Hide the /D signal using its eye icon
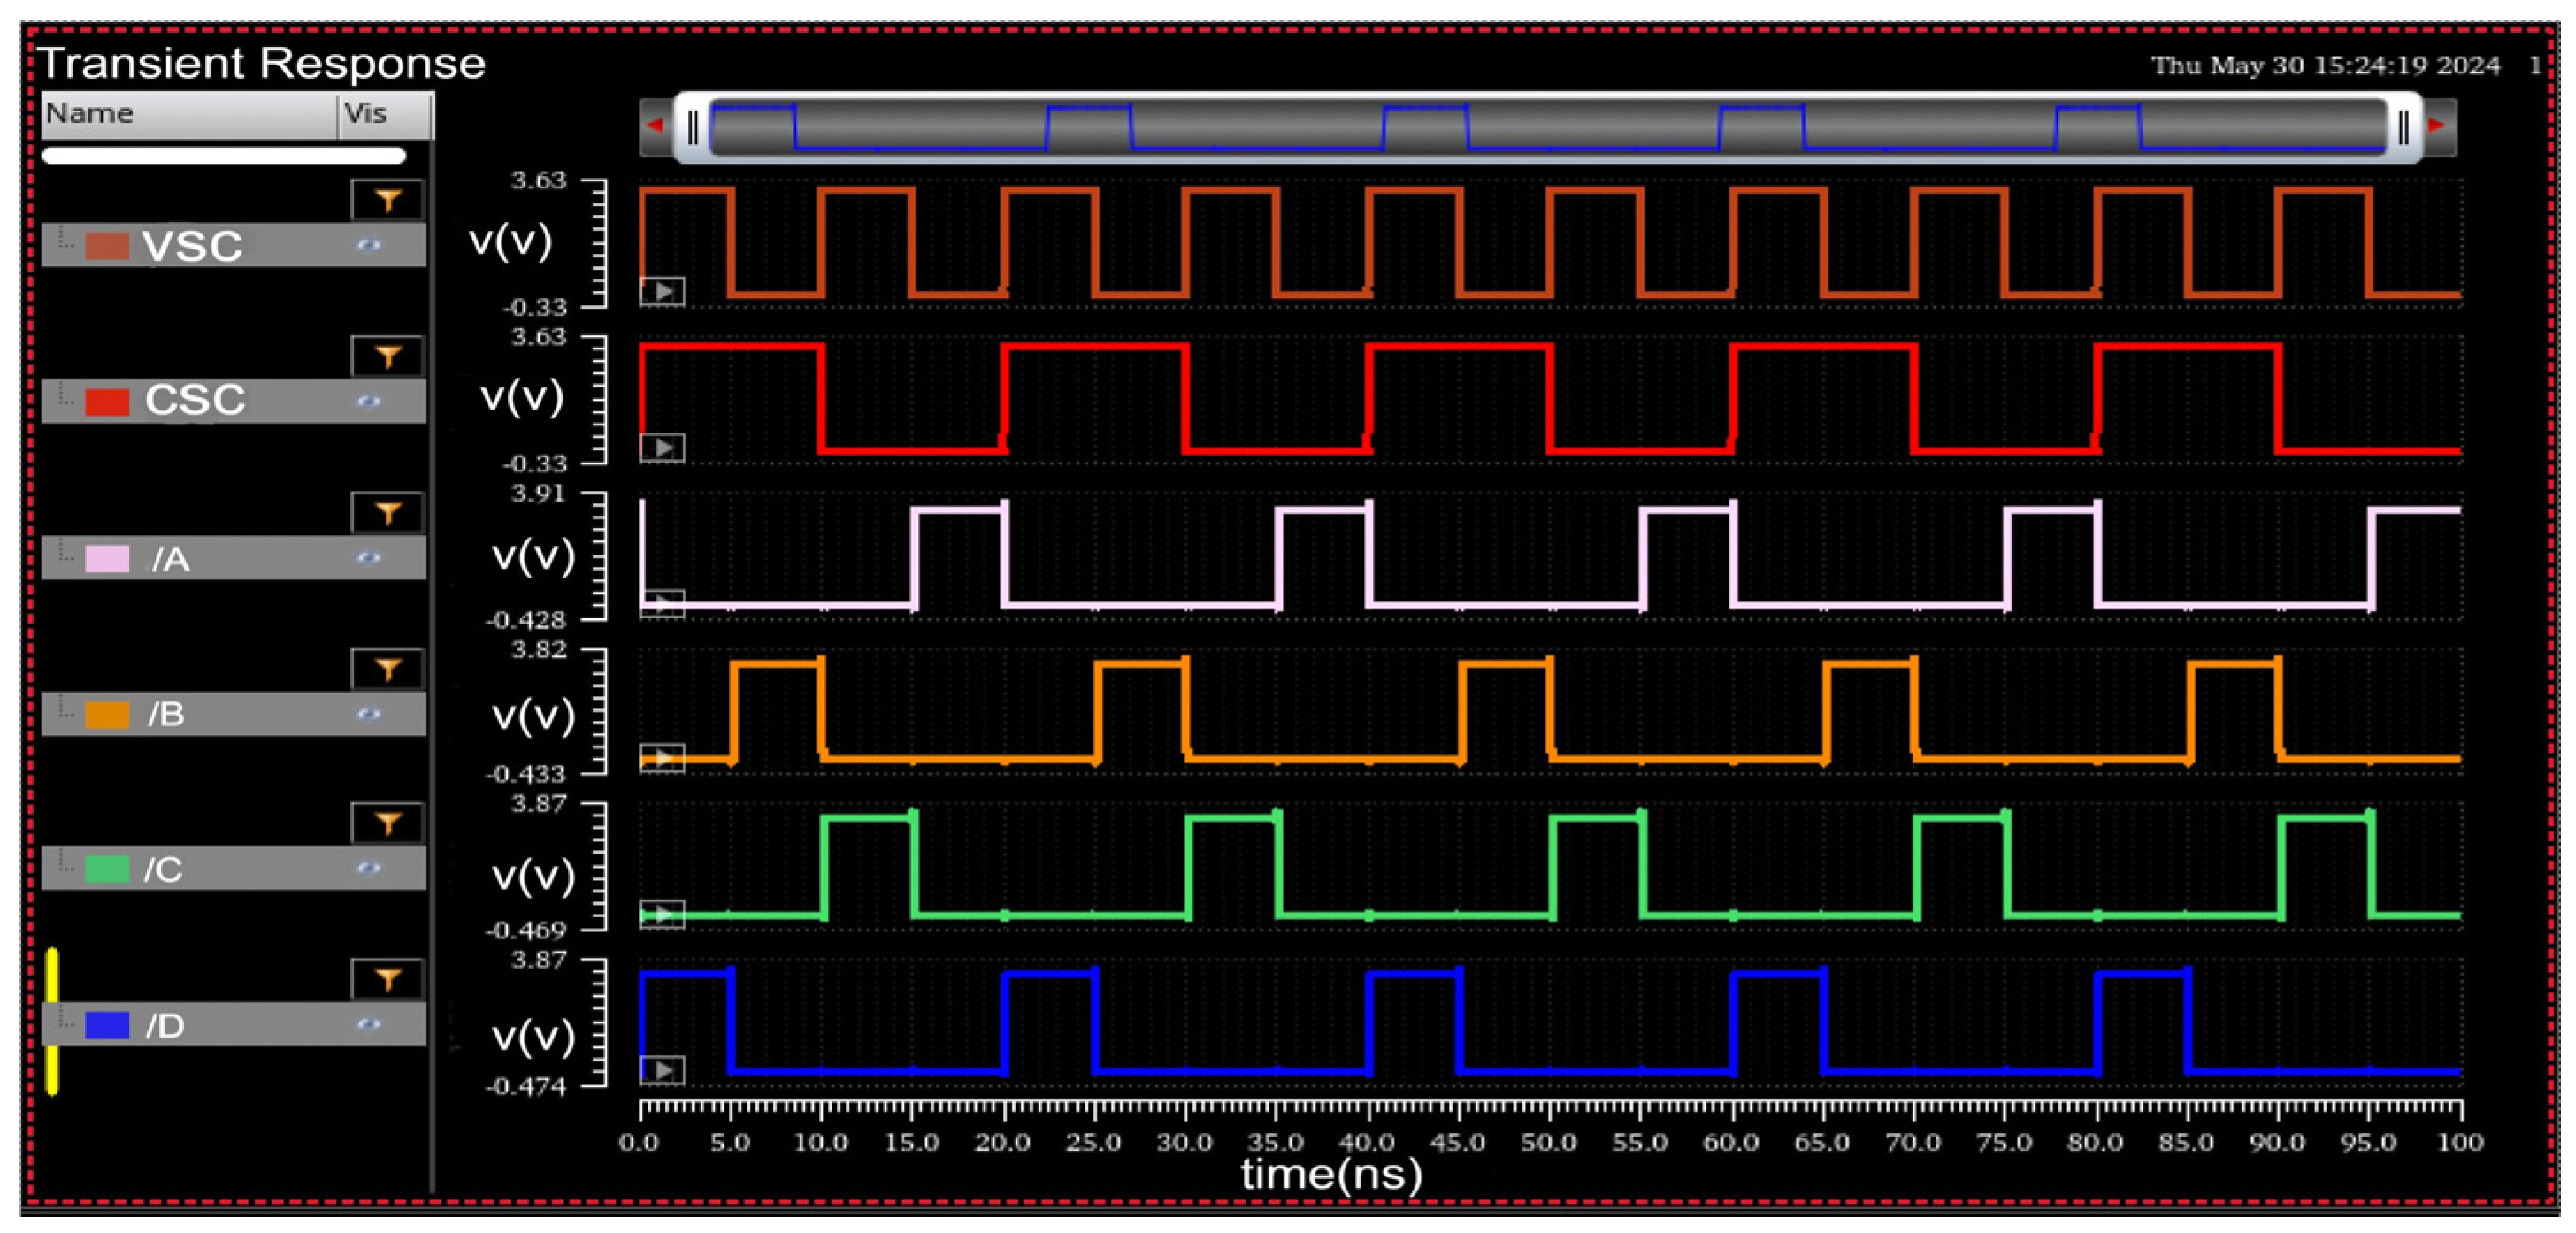The width and height of the screenshot is (2576, 1233). click(x=369, y=1024)
